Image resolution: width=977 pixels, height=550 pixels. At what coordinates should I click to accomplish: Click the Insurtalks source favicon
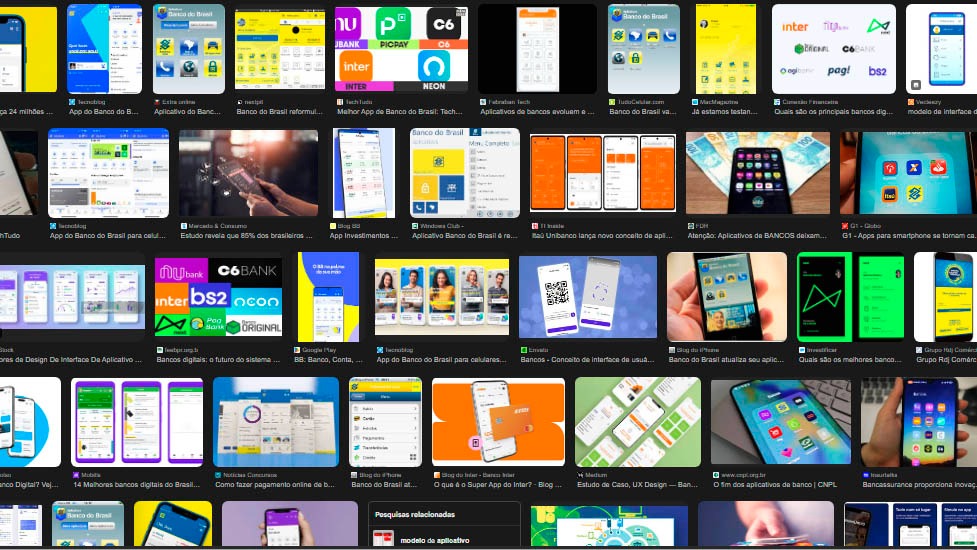pyautogui.click(x=865, y=475)
